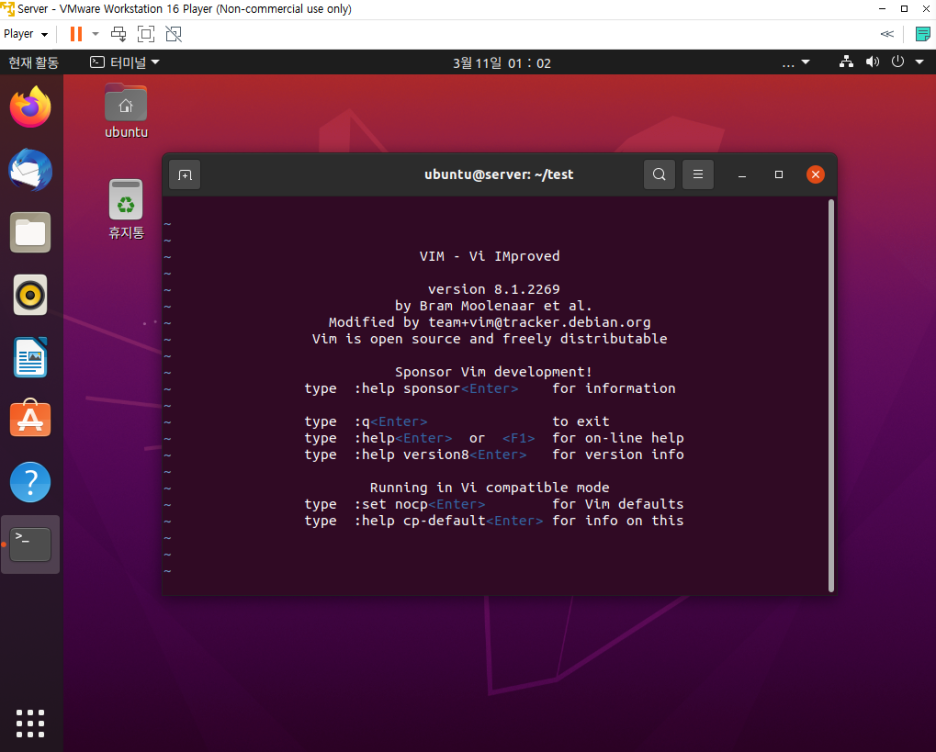
Task: Open Ubuntu Software store icon
Action: coord(30,418)
